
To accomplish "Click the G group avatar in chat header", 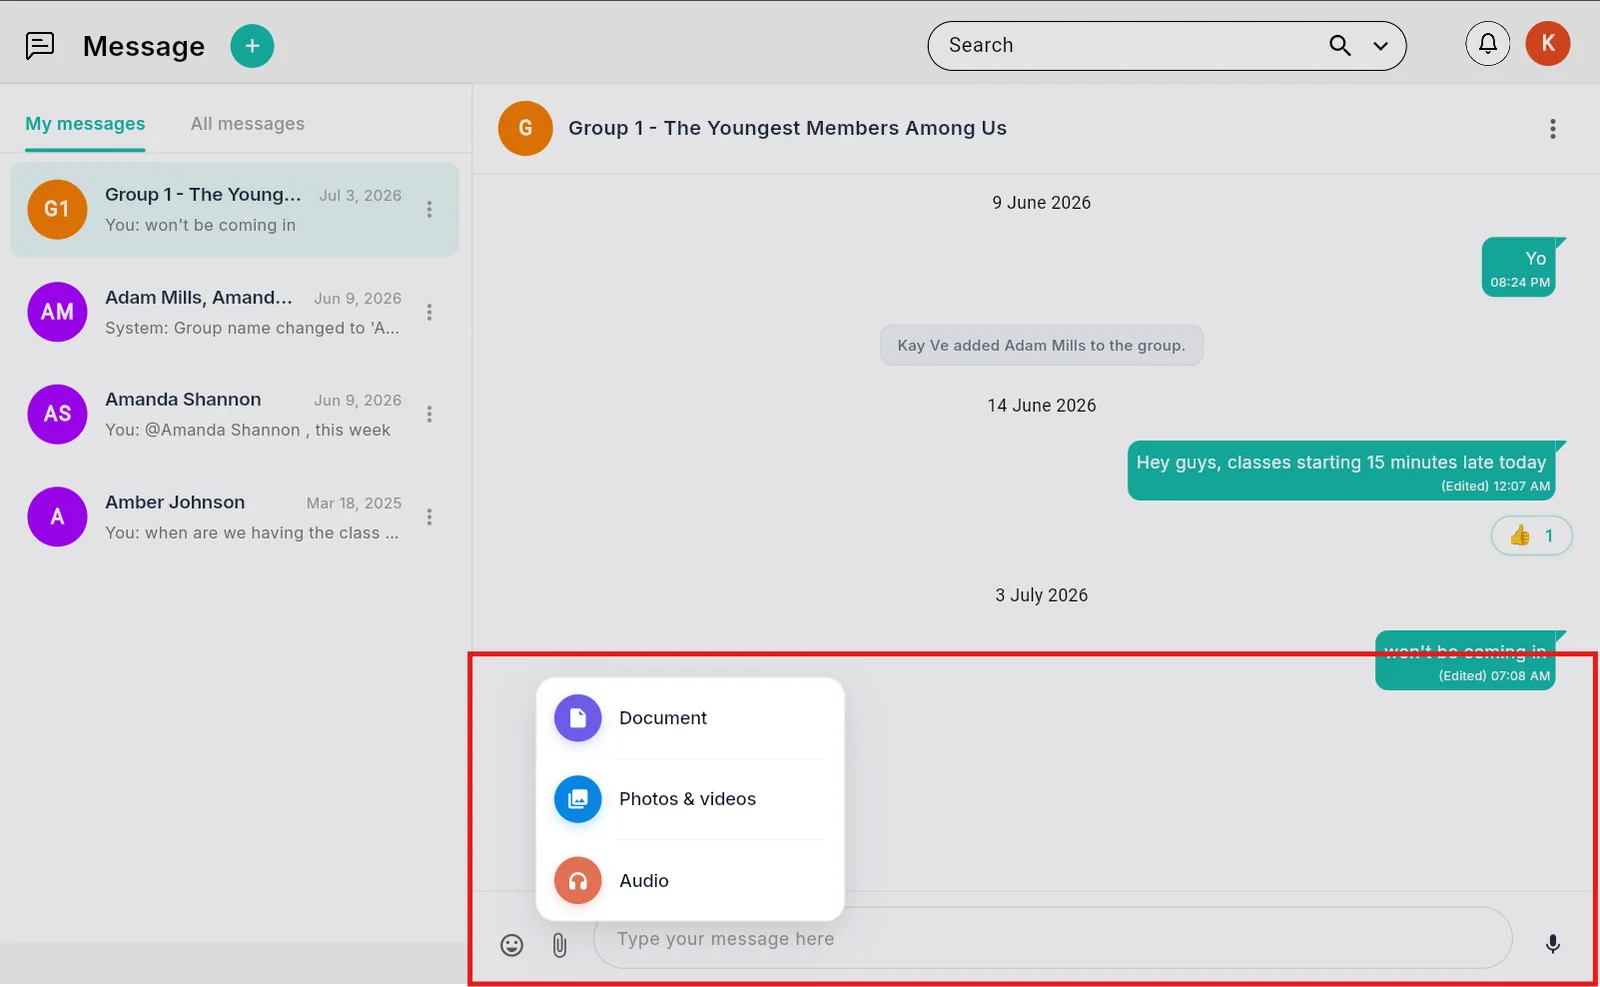I will coord(525,128).
